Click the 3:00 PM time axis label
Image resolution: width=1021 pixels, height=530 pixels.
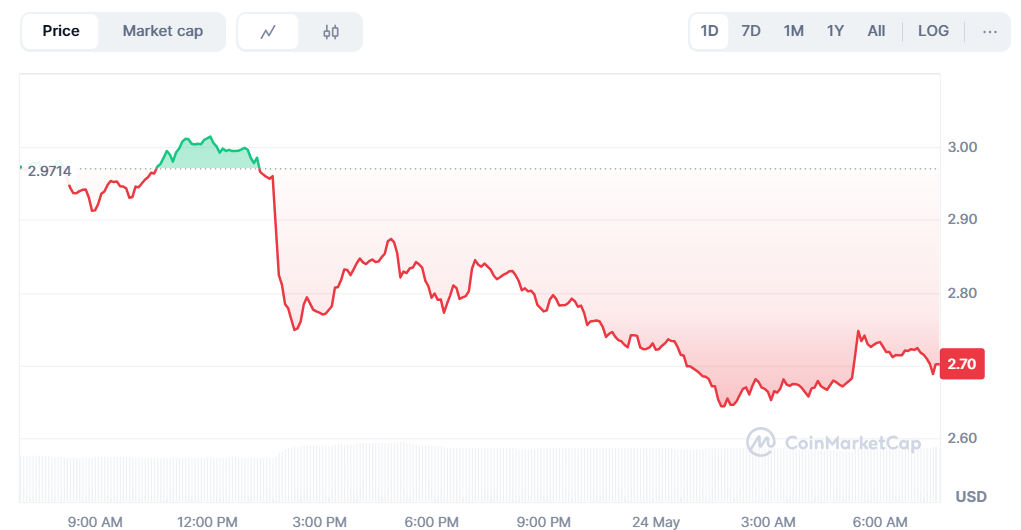coord(319,522)
